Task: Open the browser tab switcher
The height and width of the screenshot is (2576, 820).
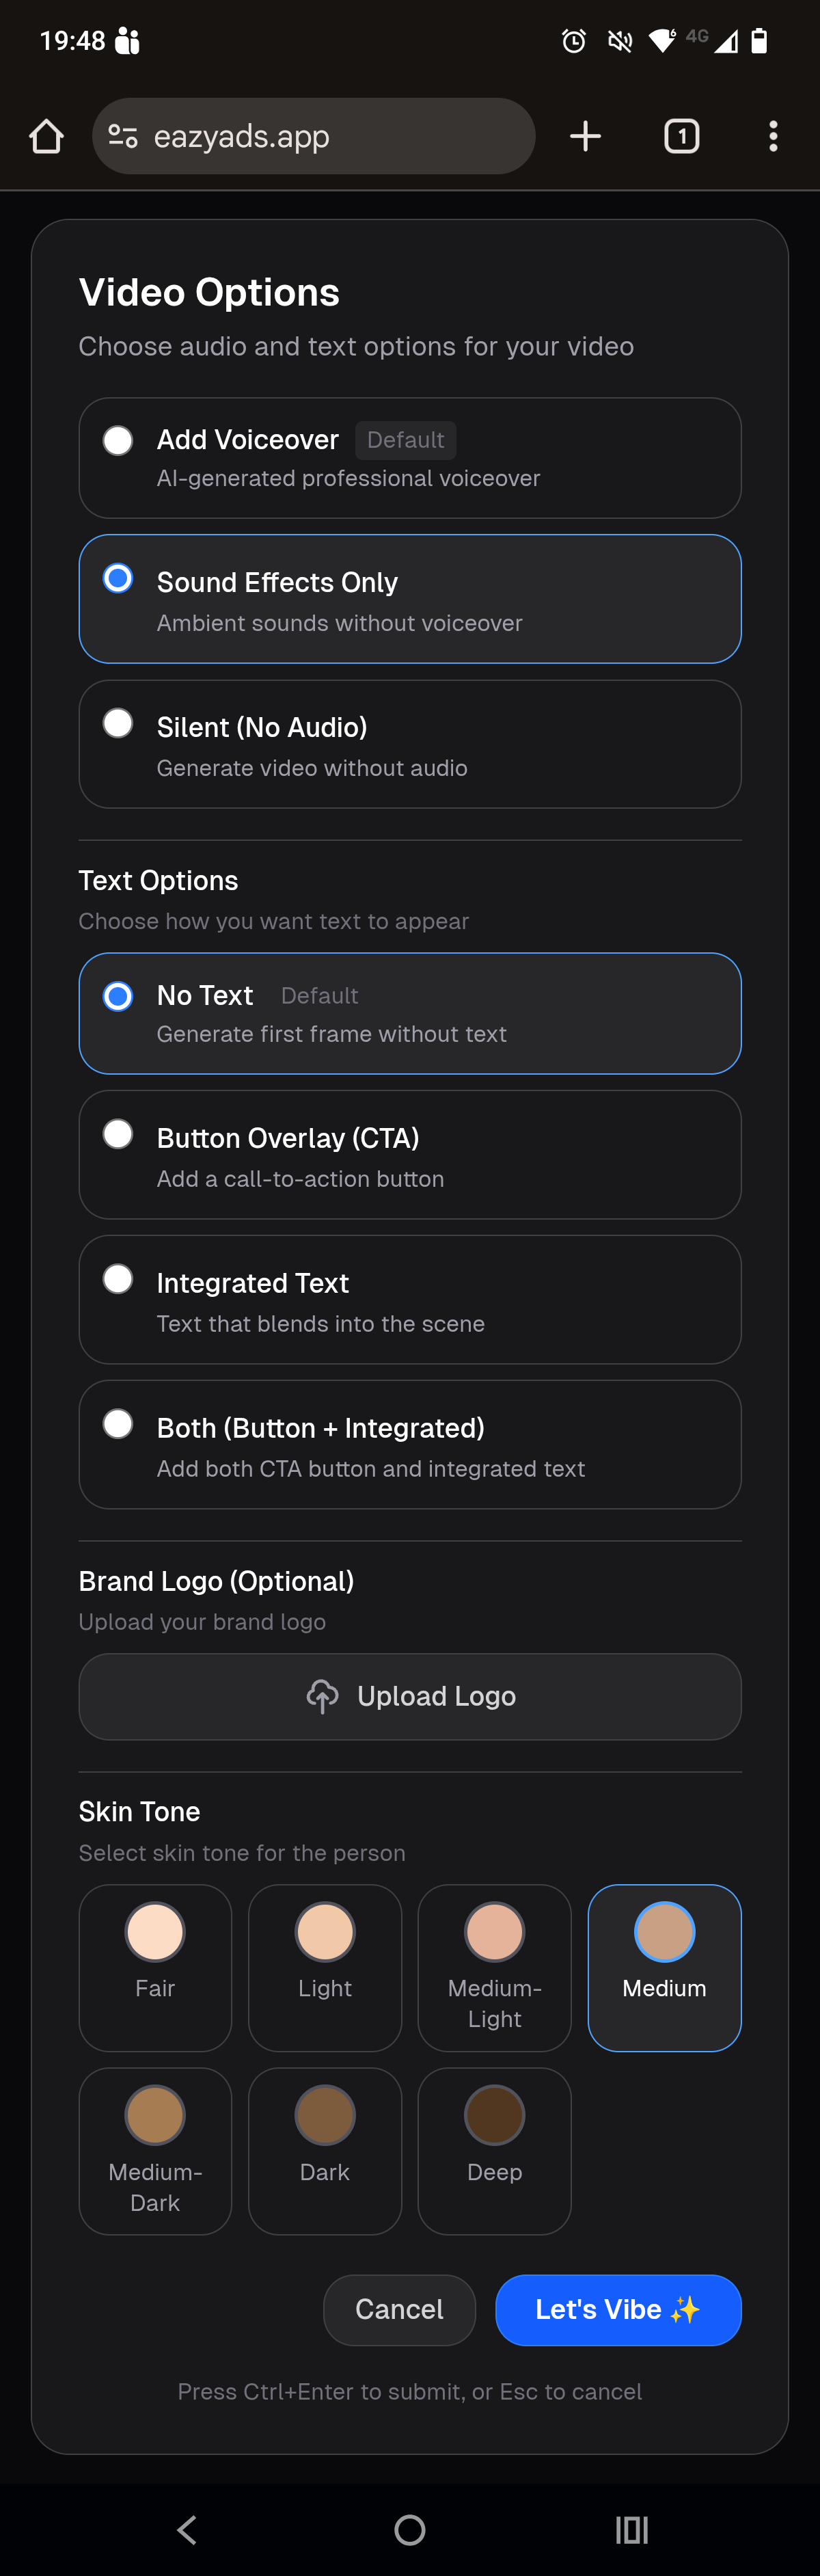Action: click(x=681, y=136)
